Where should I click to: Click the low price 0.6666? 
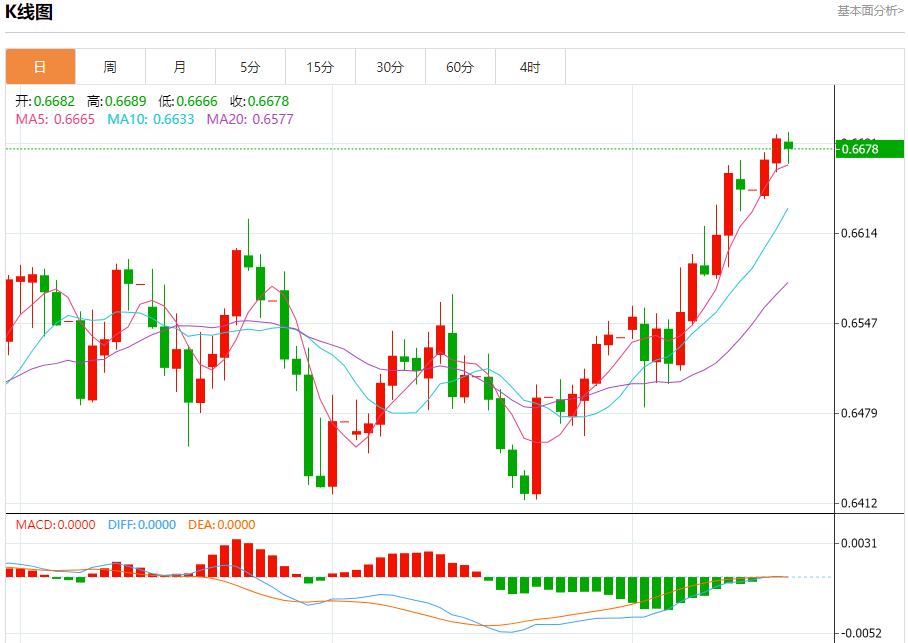197,101
